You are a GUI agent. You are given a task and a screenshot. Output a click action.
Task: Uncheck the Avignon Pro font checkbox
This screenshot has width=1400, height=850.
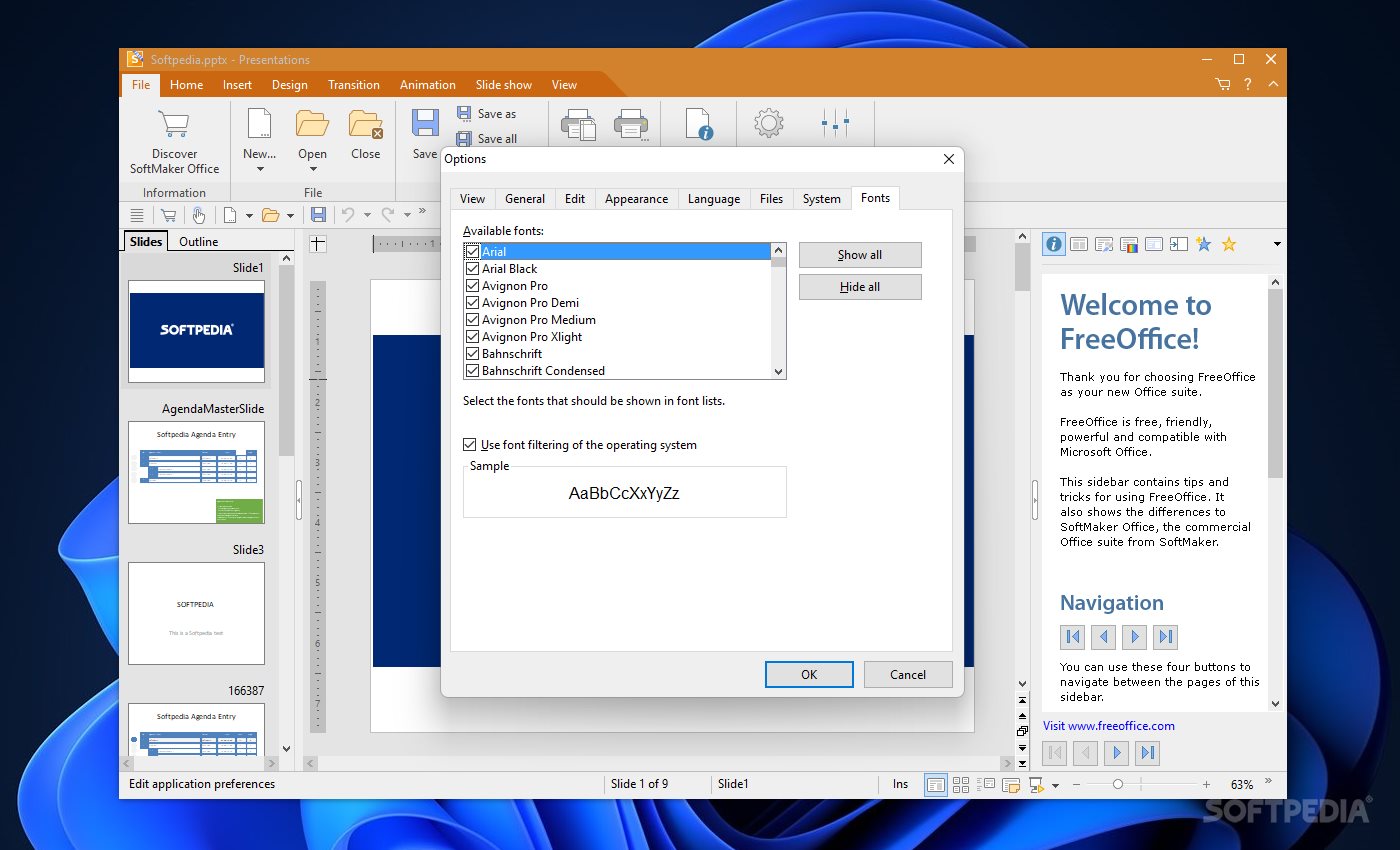[472, 286]
